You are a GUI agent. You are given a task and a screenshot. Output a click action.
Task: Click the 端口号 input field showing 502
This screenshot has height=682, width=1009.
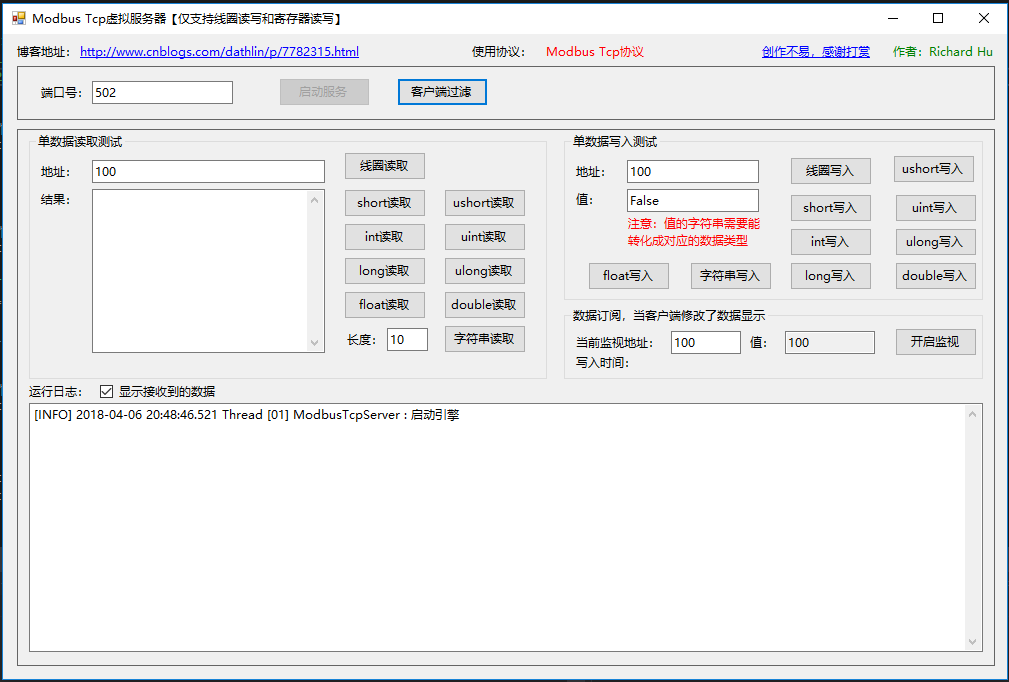coord(162,92)
